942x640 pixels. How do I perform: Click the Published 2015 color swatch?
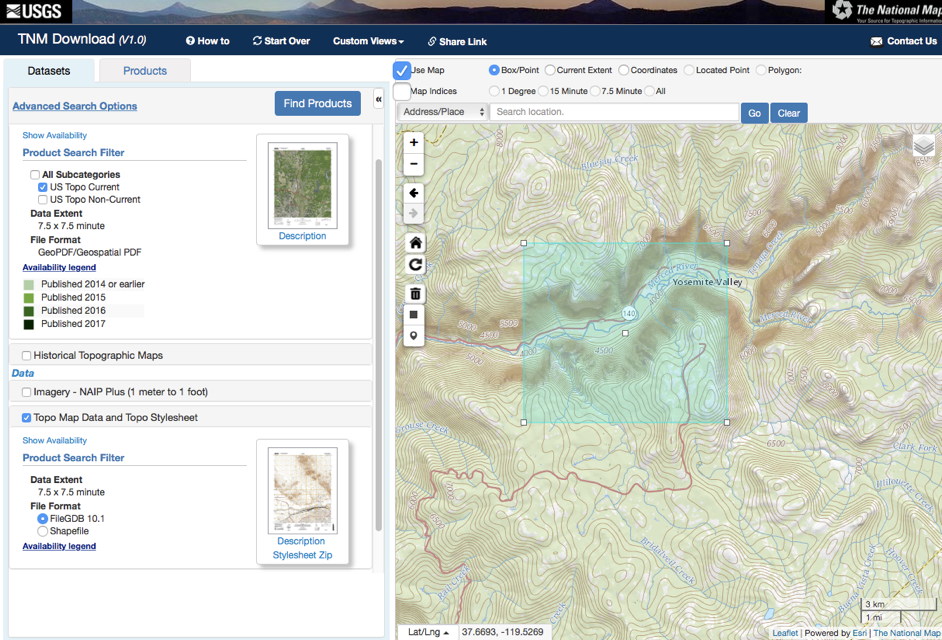click(x=29, y=298)
